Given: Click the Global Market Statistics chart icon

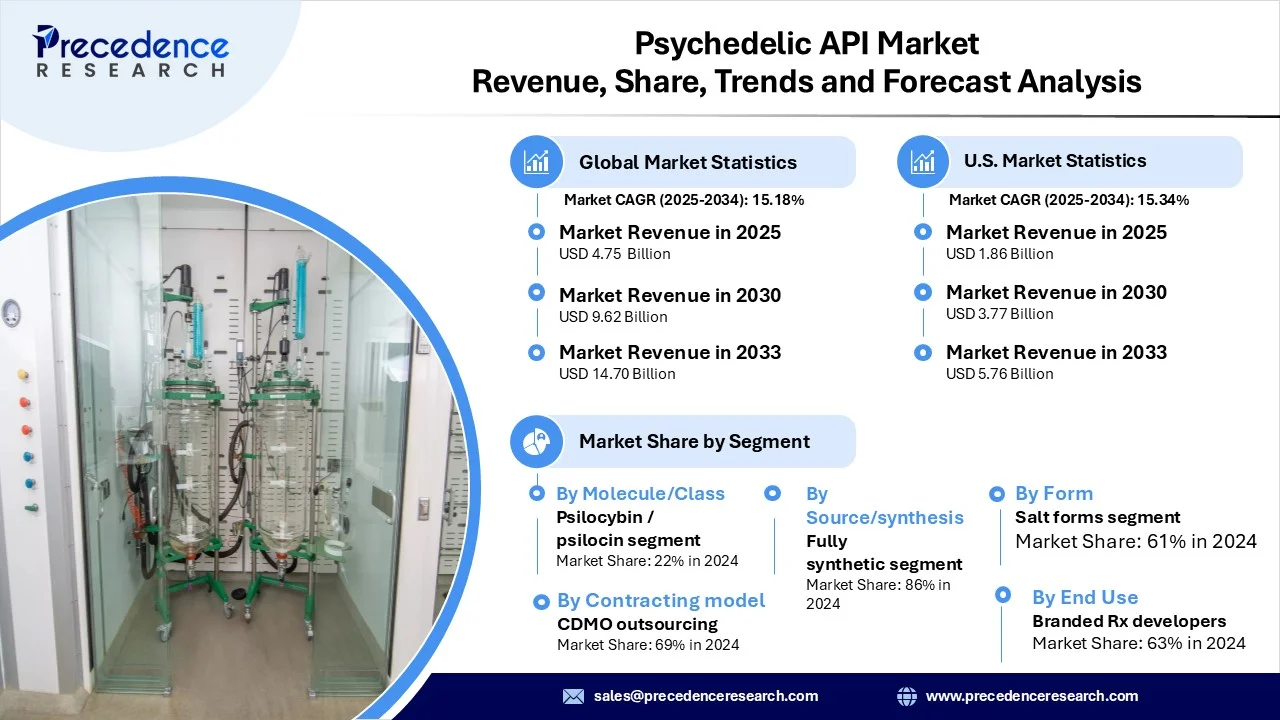Looking at the screenshot, I should [x=537, y=162].
